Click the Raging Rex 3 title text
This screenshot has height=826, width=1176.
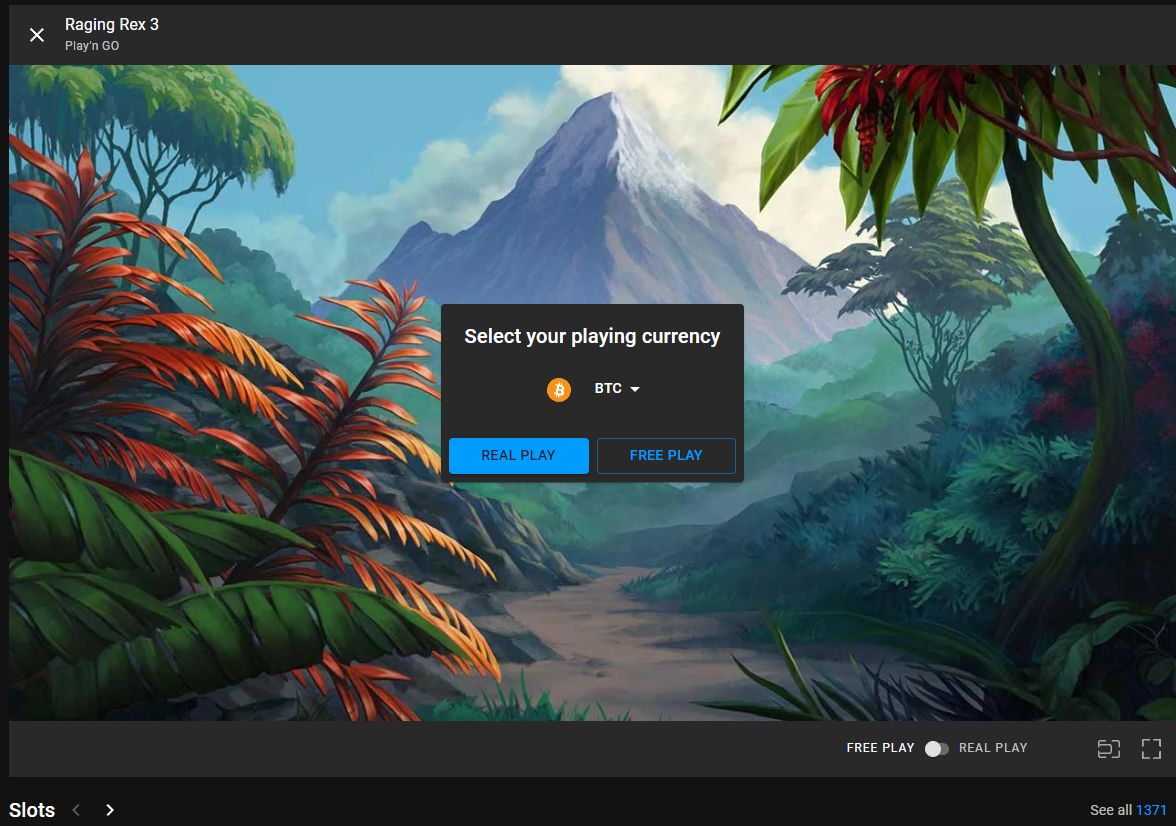[112, 24]
